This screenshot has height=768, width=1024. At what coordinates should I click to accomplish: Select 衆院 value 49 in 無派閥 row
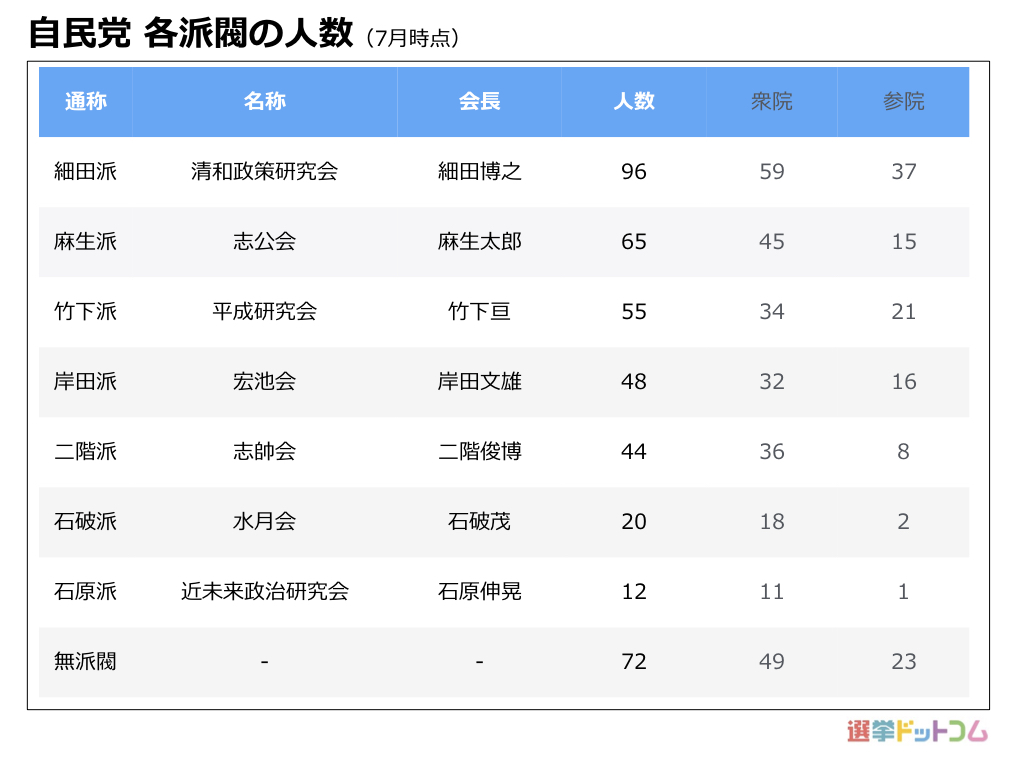771,662
